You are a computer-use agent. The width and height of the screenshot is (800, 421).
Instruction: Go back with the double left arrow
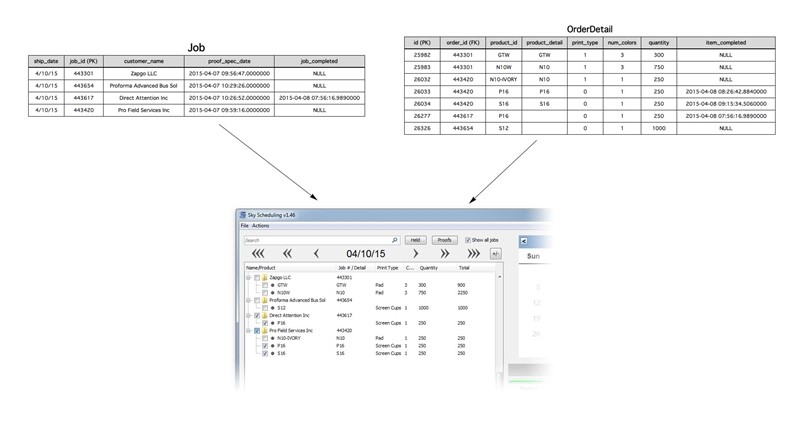point(287,254)
